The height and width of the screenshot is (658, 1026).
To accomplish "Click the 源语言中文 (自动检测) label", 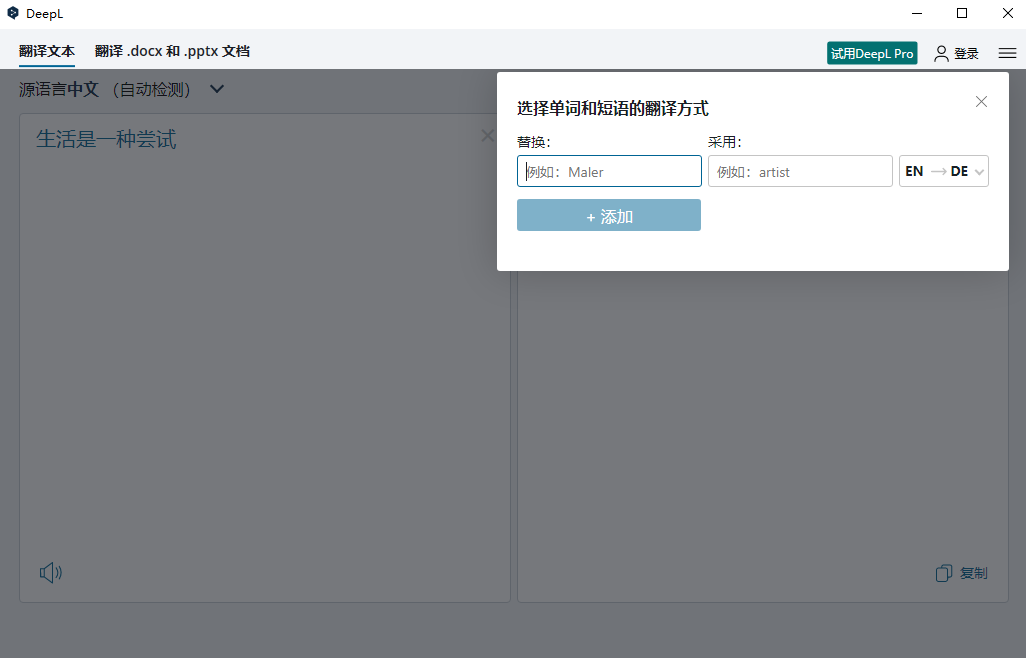I will pos(105,89).
